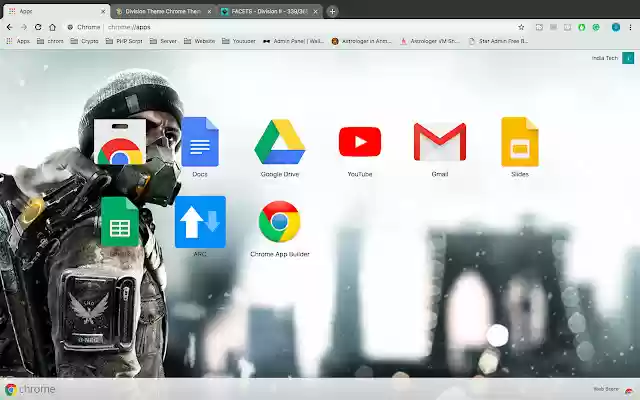Screen dimensions: 640x400
Task: Open Chrome App Builder
Action: (280, 222)
